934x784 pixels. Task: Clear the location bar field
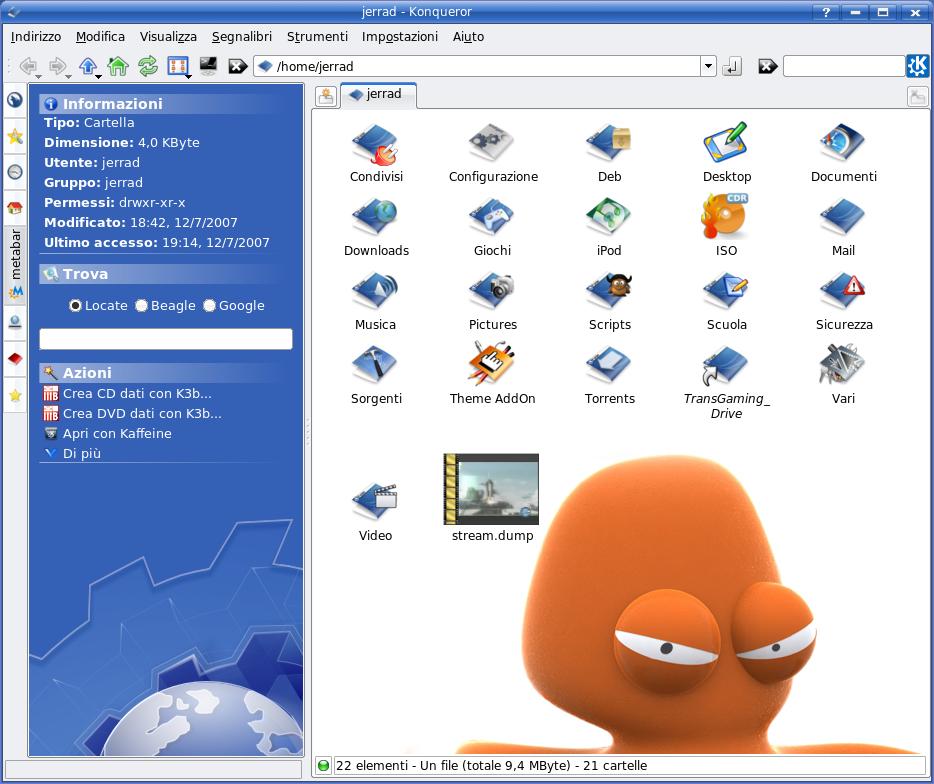click(x=238, y=66)
